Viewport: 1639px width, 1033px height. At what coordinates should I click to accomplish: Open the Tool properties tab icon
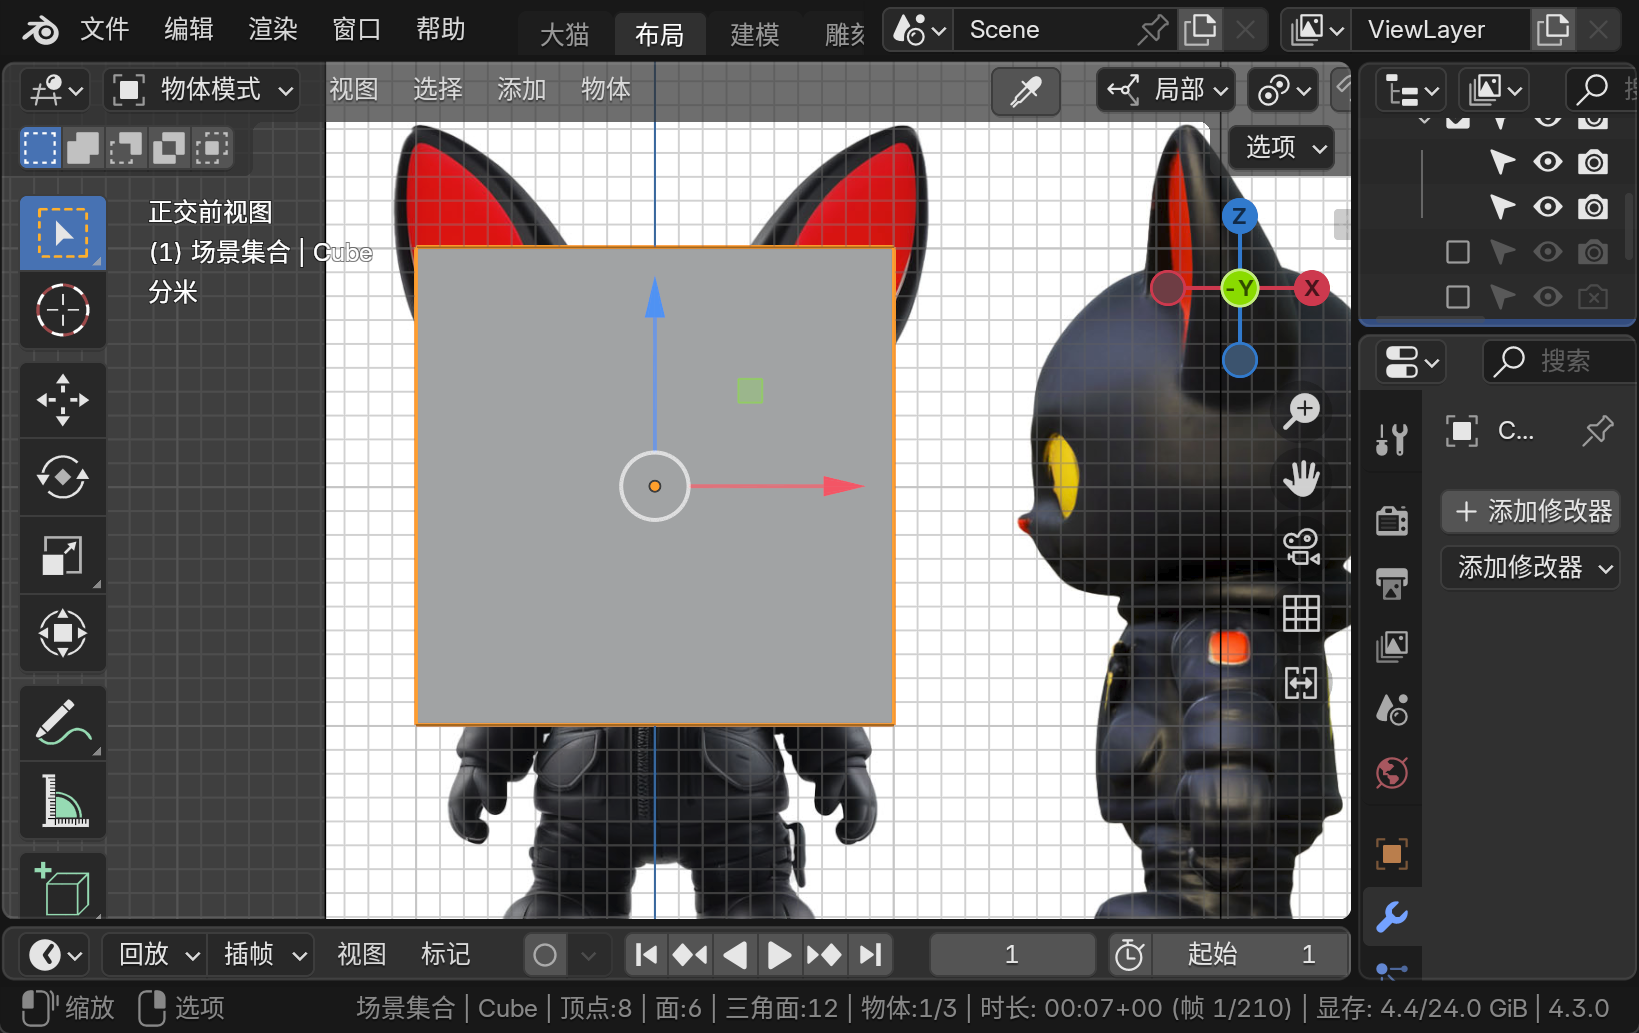1392,439
